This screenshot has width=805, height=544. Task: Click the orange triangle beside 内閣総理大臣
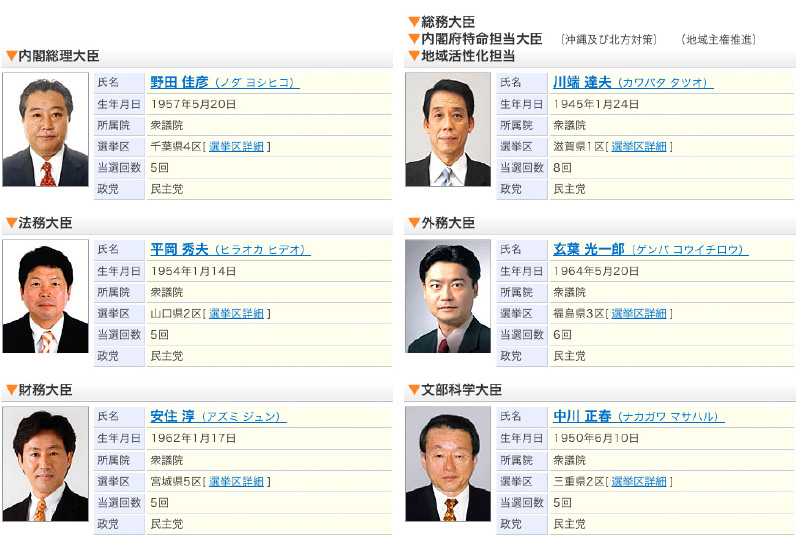pyautogui.click(x=11, y=57)
